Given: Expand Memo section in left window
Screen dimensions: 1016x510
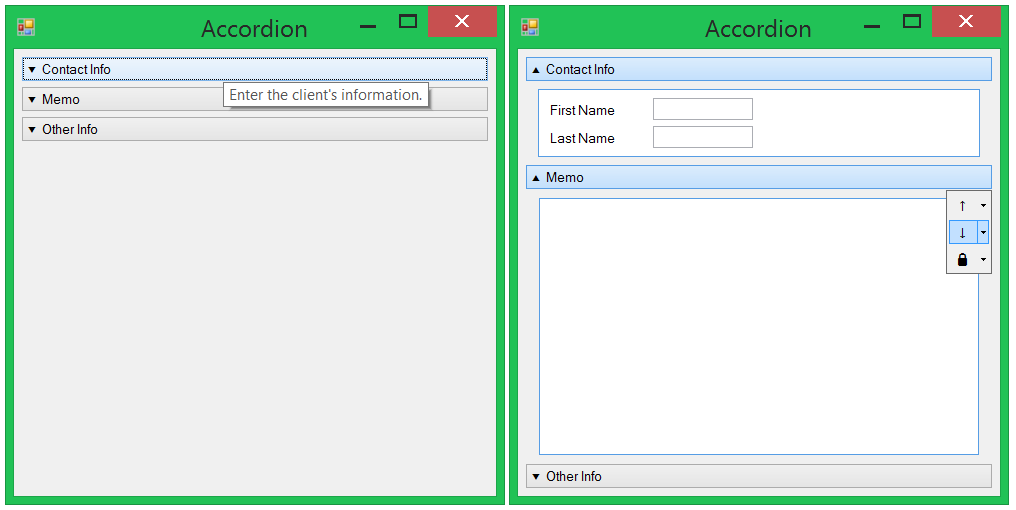Looking at the screenshot, I should coord(255,99).
